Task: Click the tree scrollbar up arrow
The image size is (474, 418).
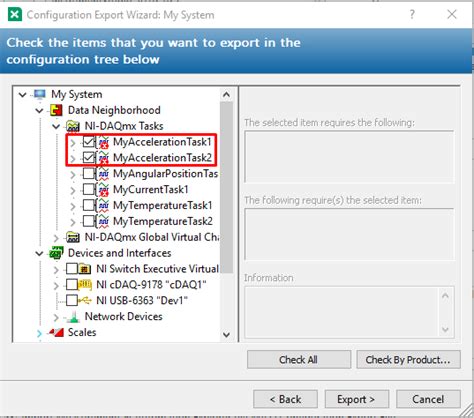Action: pyautogui.click(x=226, y=95)
